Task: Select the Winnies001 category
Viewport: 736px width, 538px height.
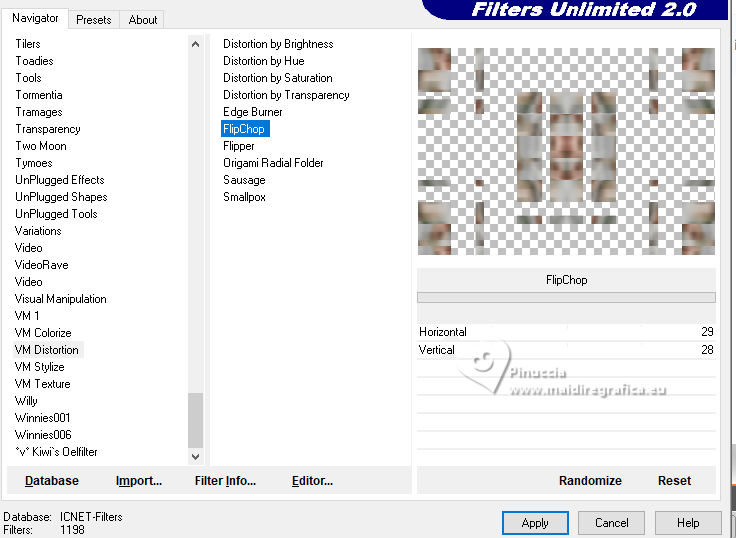Action: 42,417
